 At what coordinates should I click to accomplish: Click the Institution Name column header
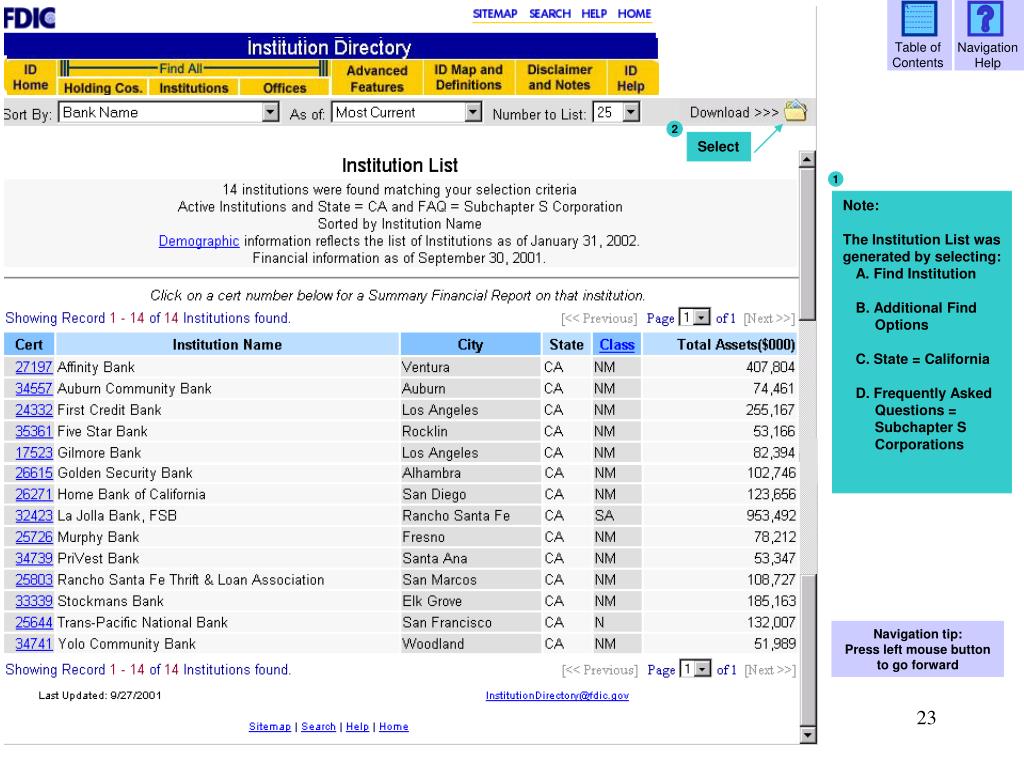tap(227, 344)
